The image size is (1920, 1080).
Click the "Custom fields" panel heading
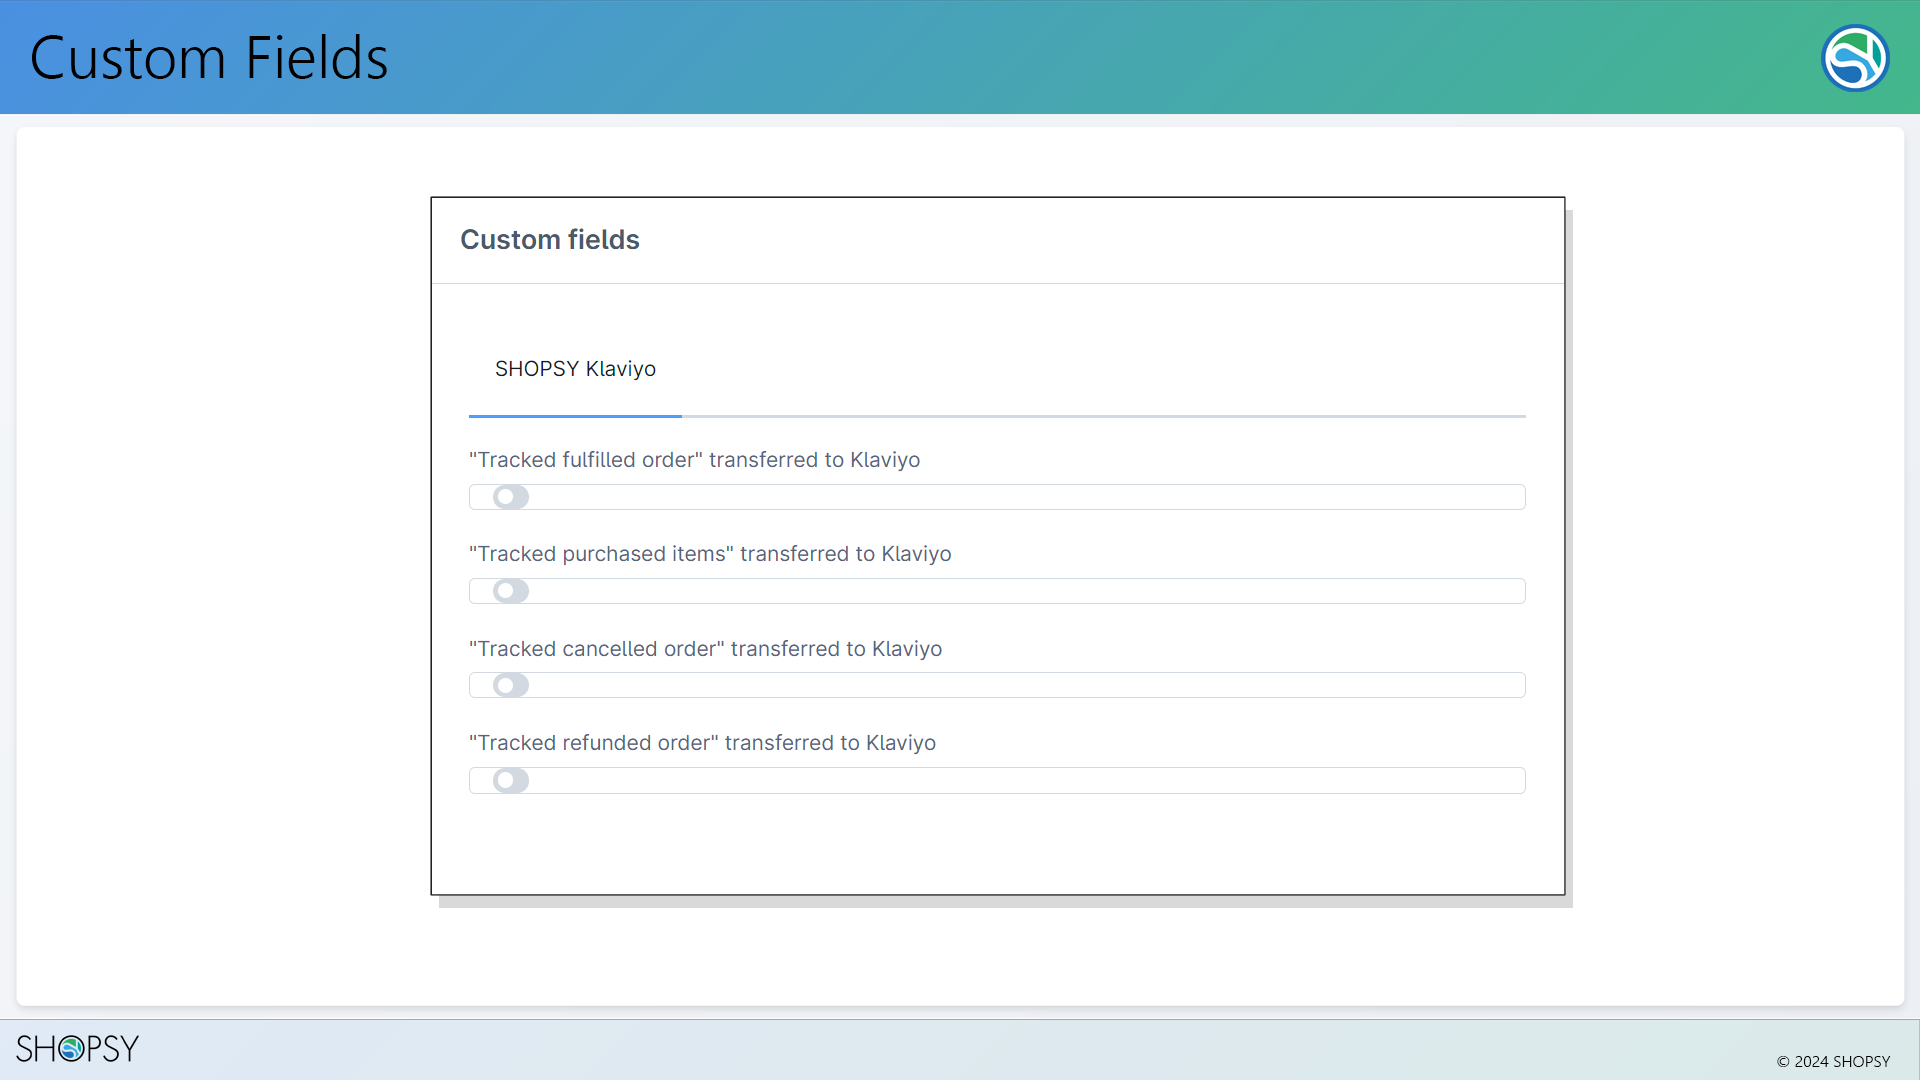coord(550,240)
